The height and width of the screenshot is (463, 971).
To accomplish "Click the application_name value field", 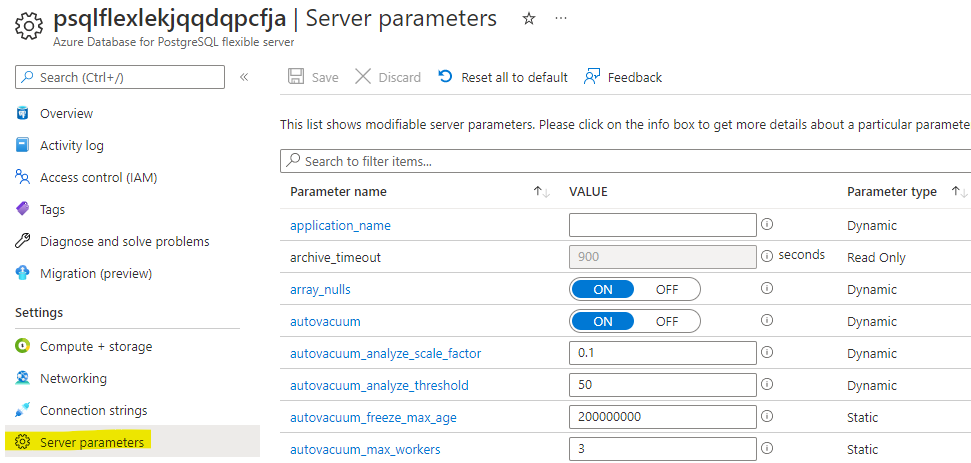I will click(663, 225).
